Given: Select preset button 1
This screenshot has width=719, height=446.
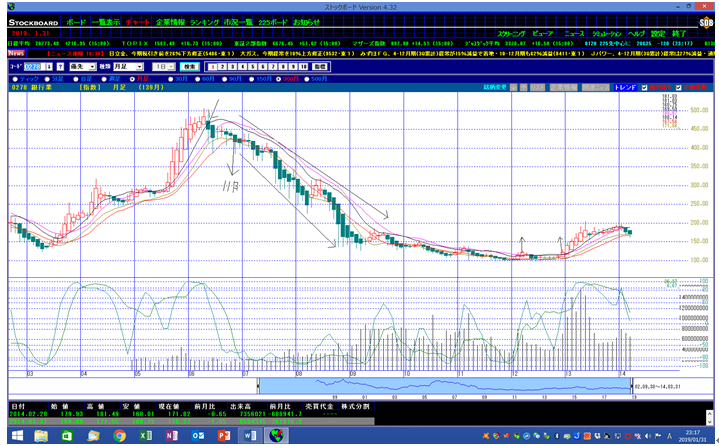Looking at the screenshot, I should click(212, 66).
